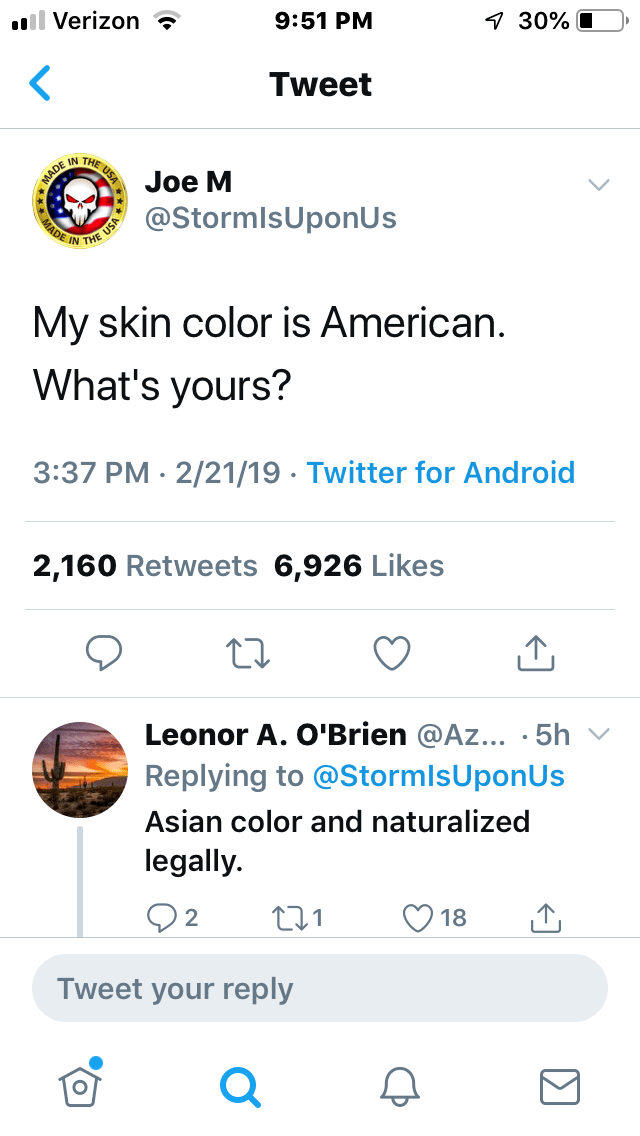
Task: Like the main tweet with heart icon
Action: tap(392, 652)
